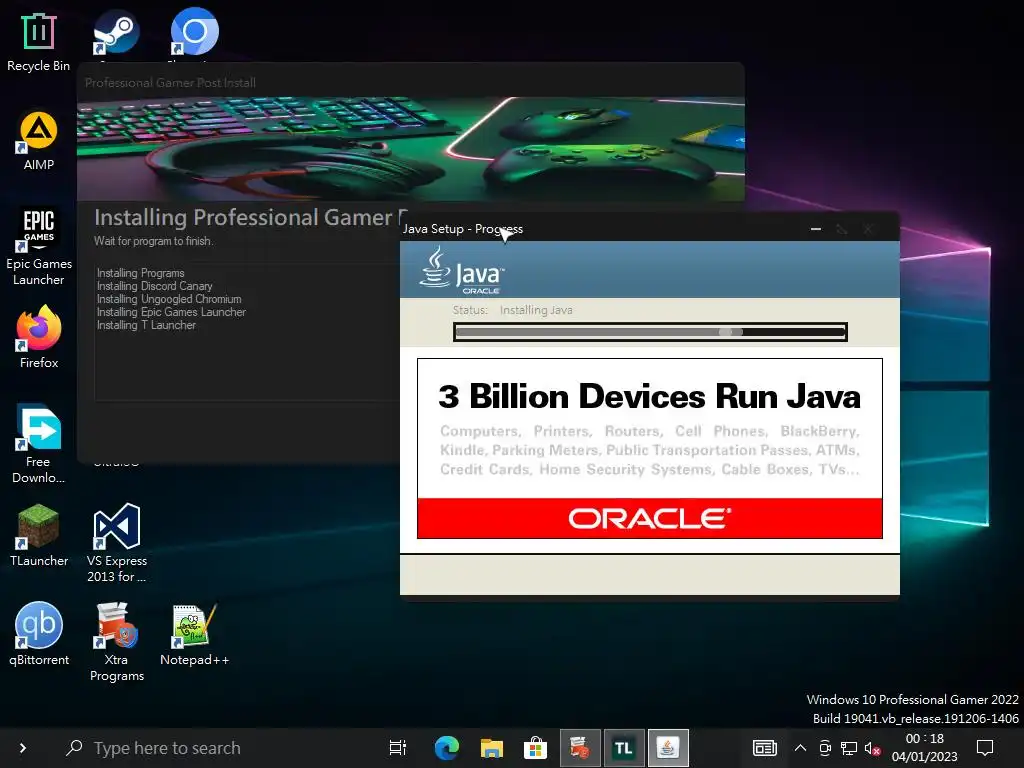Launch AIMP from the desktop
Viewport: 1024px width, 768px height.
click(39, 140)
